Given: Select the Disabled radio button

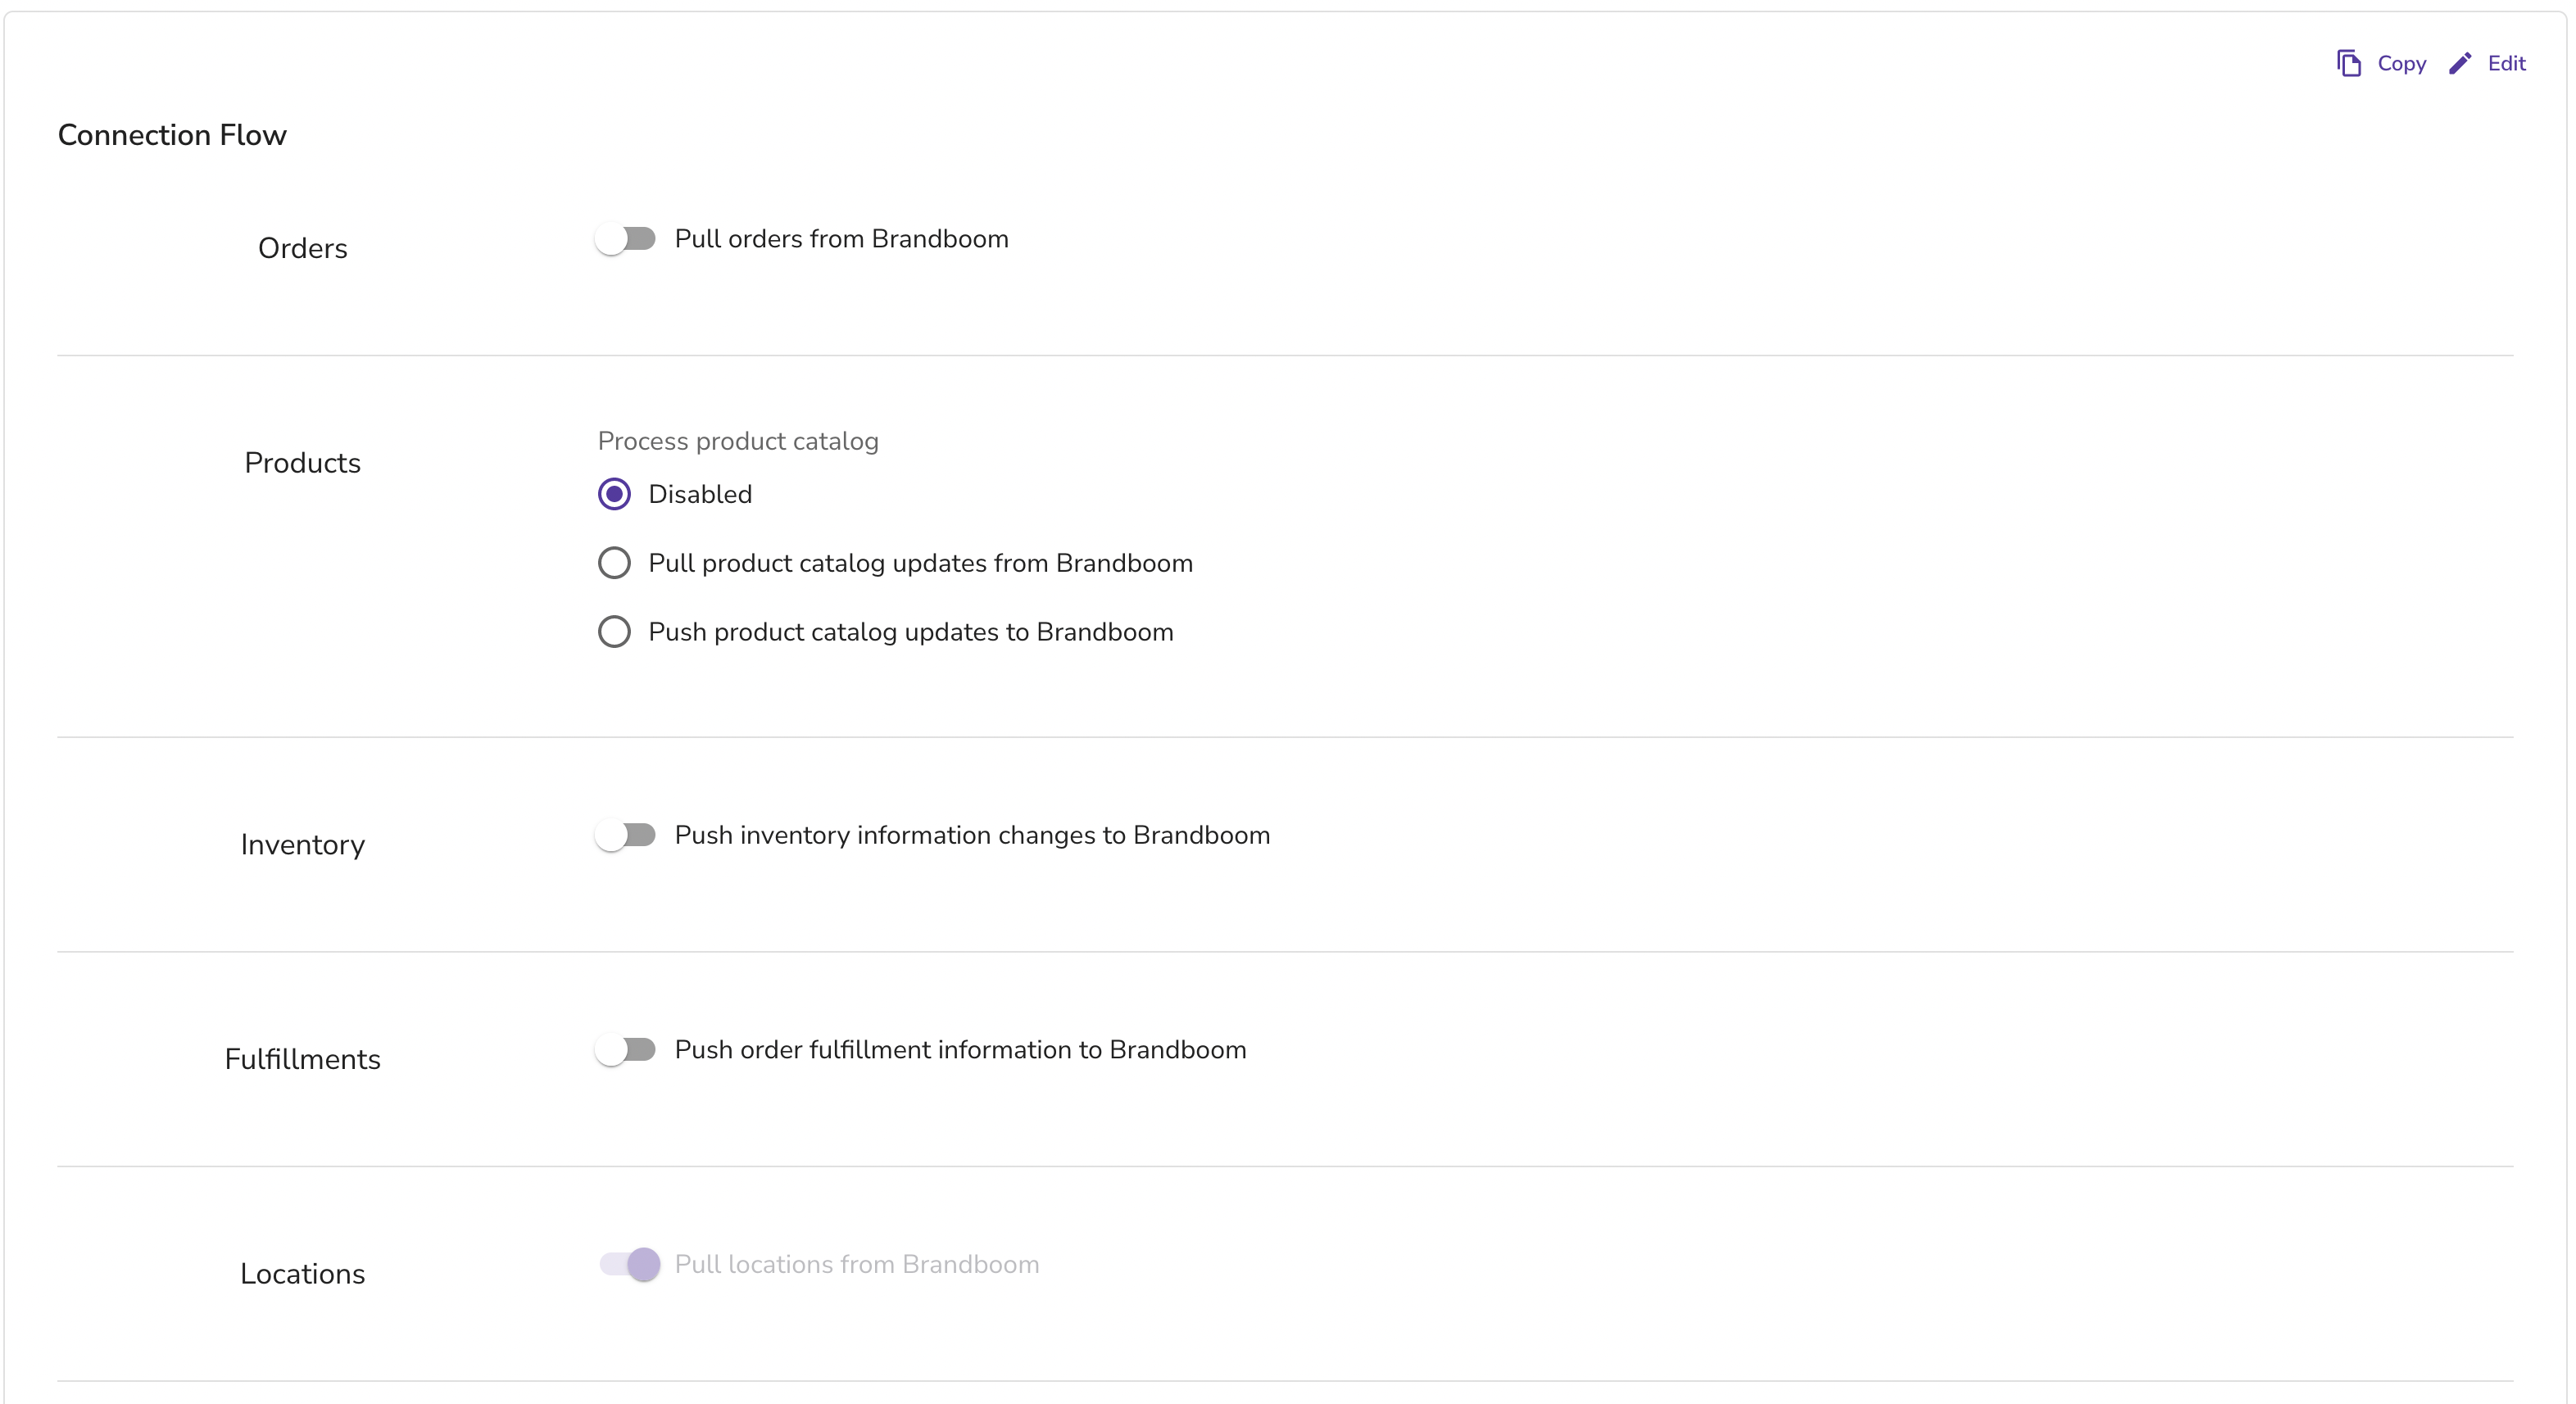Looking at the screenshot, I should pyautogui.click(x=614, y=494).
